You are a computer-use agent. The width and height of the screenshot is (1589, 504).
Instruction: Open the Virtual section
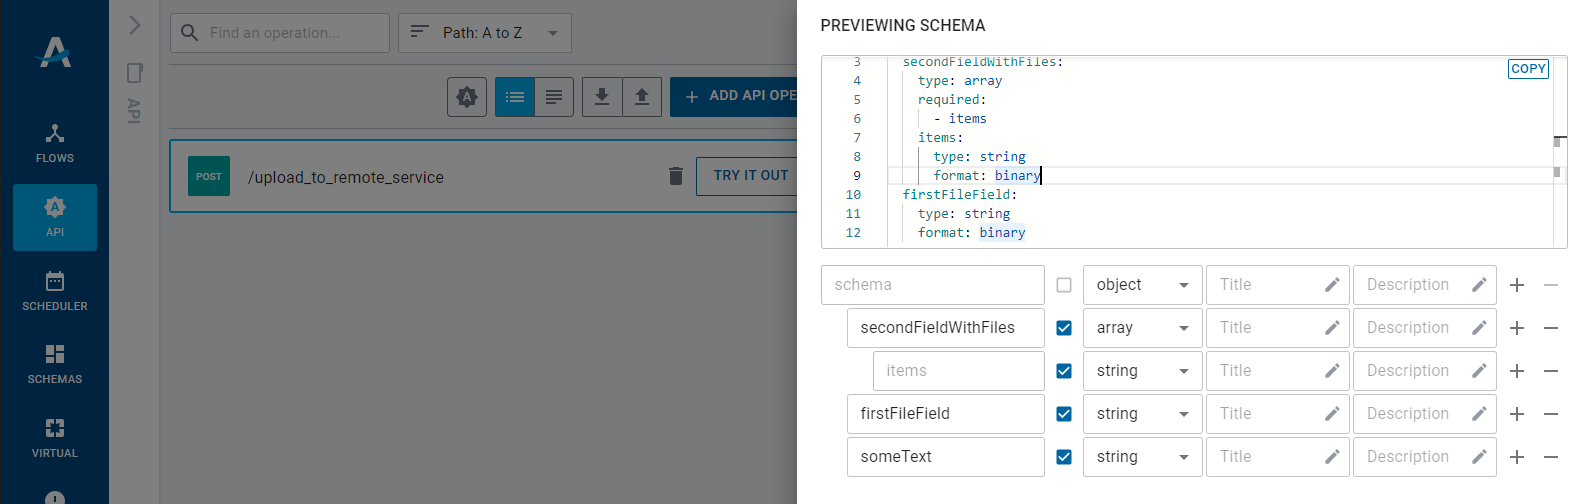pyautogui.click(x=55, y=438)
